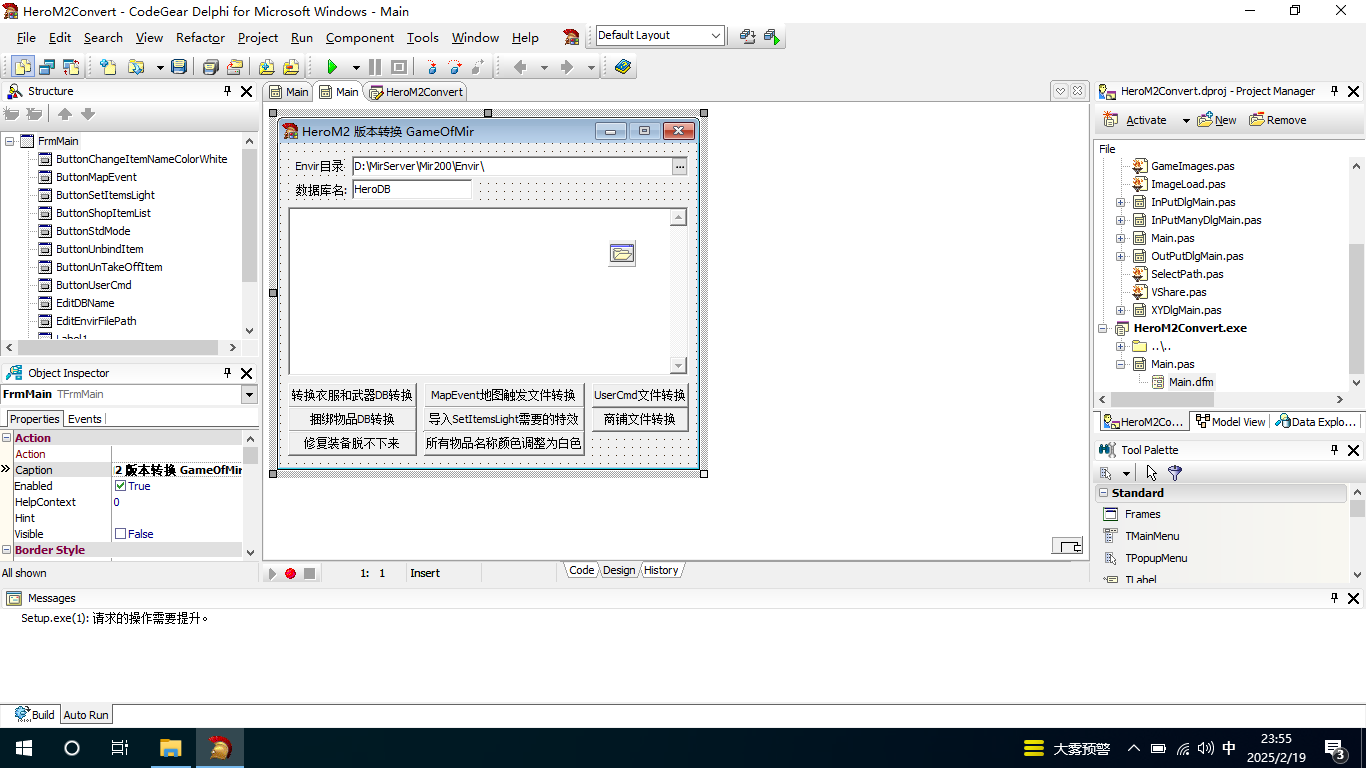Collapse the Action property category
1366x768 pixels.
point(7,438)
